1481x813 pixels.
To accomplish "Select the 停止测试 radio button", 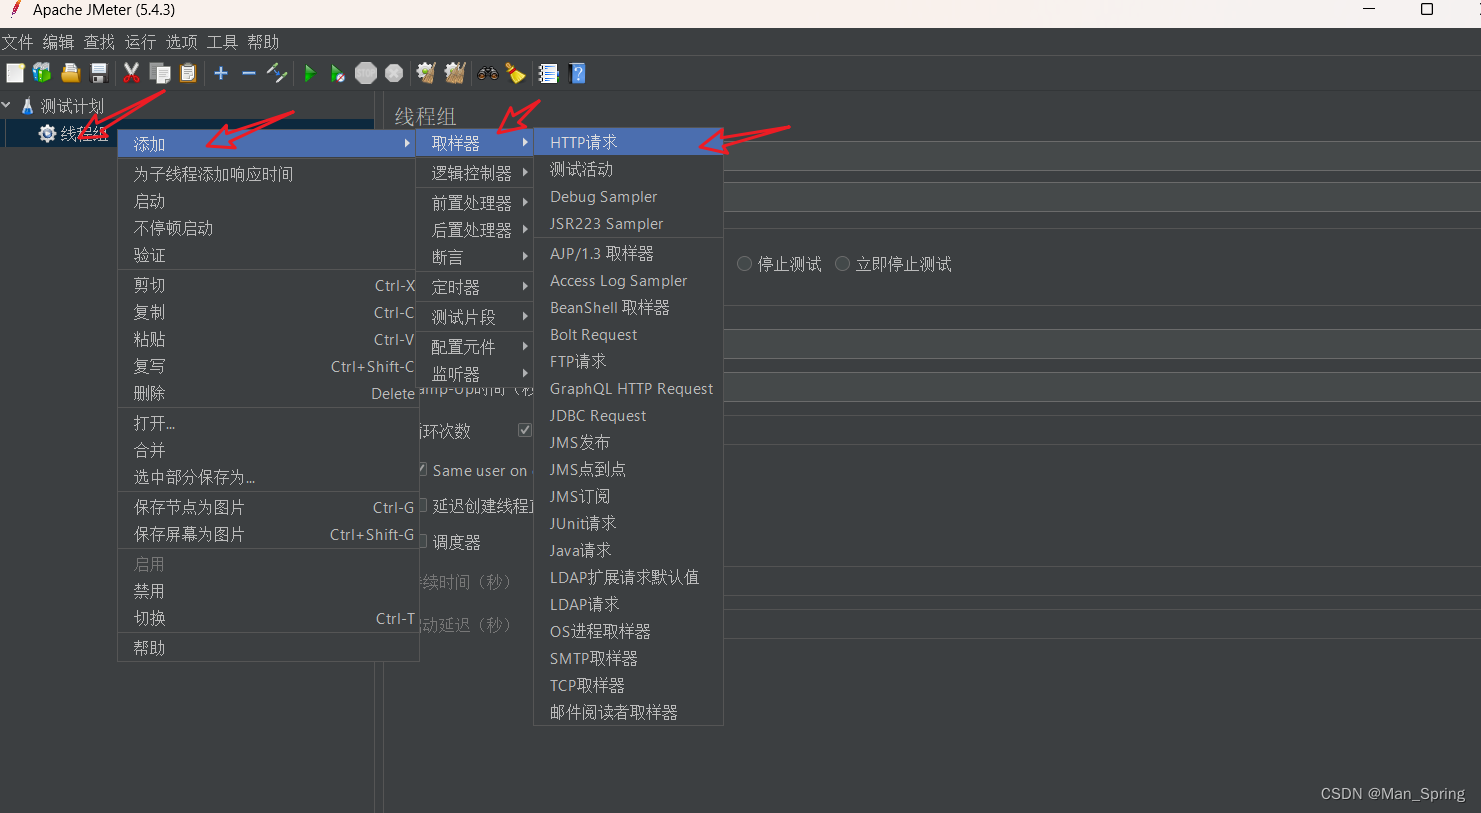I will click(x=744, y=264).
